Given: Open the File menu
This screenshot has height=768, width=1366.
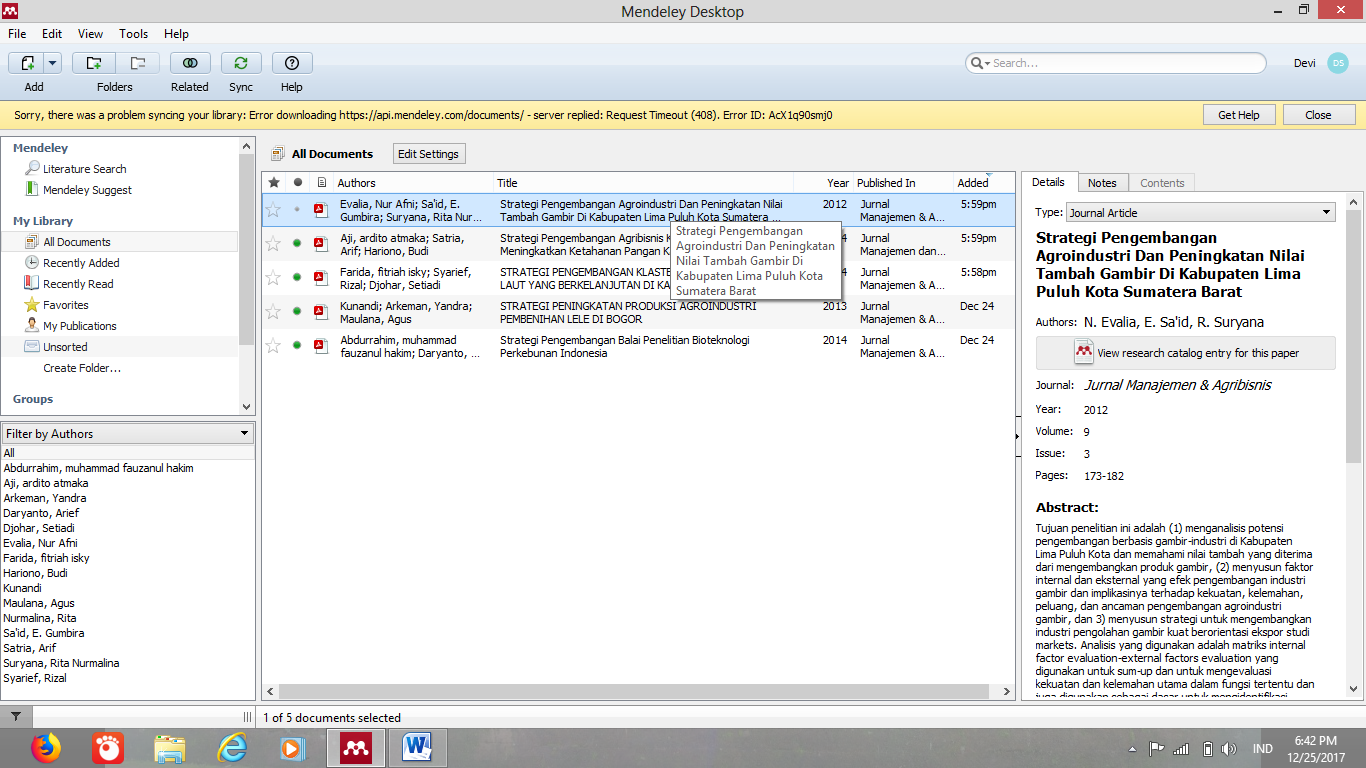Looking at the screenshot, I should pos(17,34).
